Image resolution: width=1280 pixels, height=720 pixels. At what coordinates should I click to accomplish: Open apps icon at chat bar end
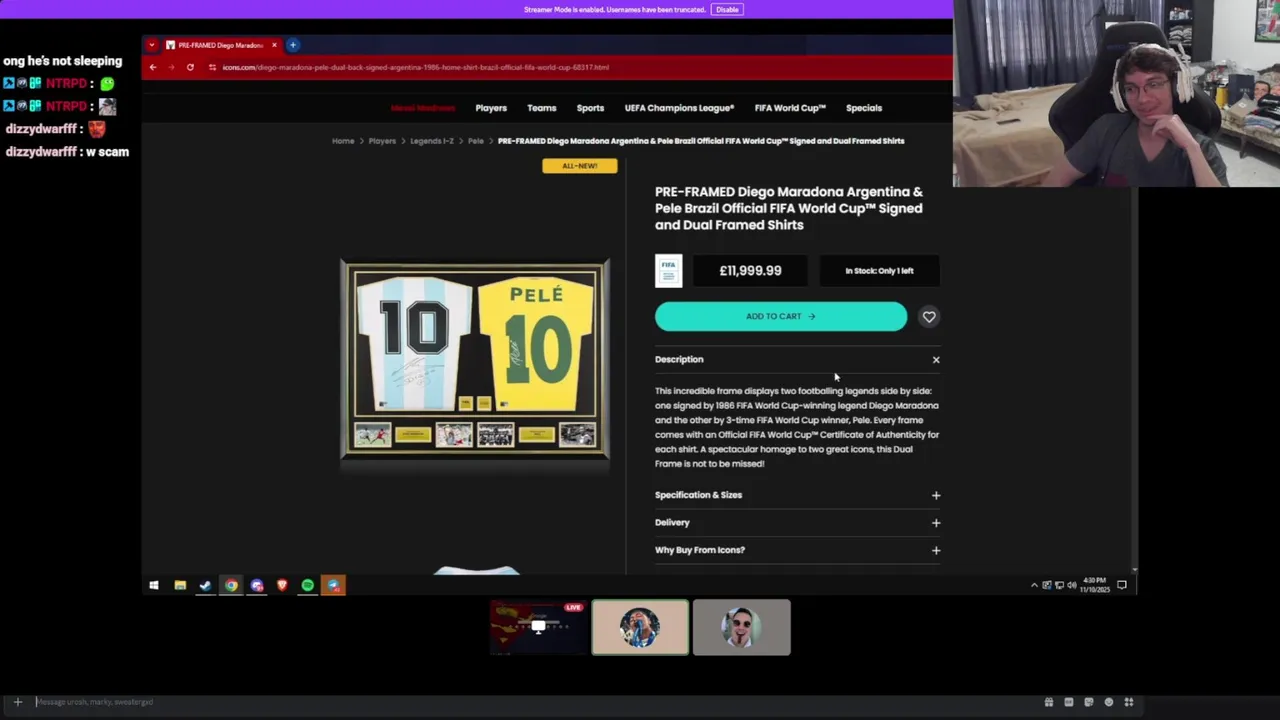pos(1129,702)
